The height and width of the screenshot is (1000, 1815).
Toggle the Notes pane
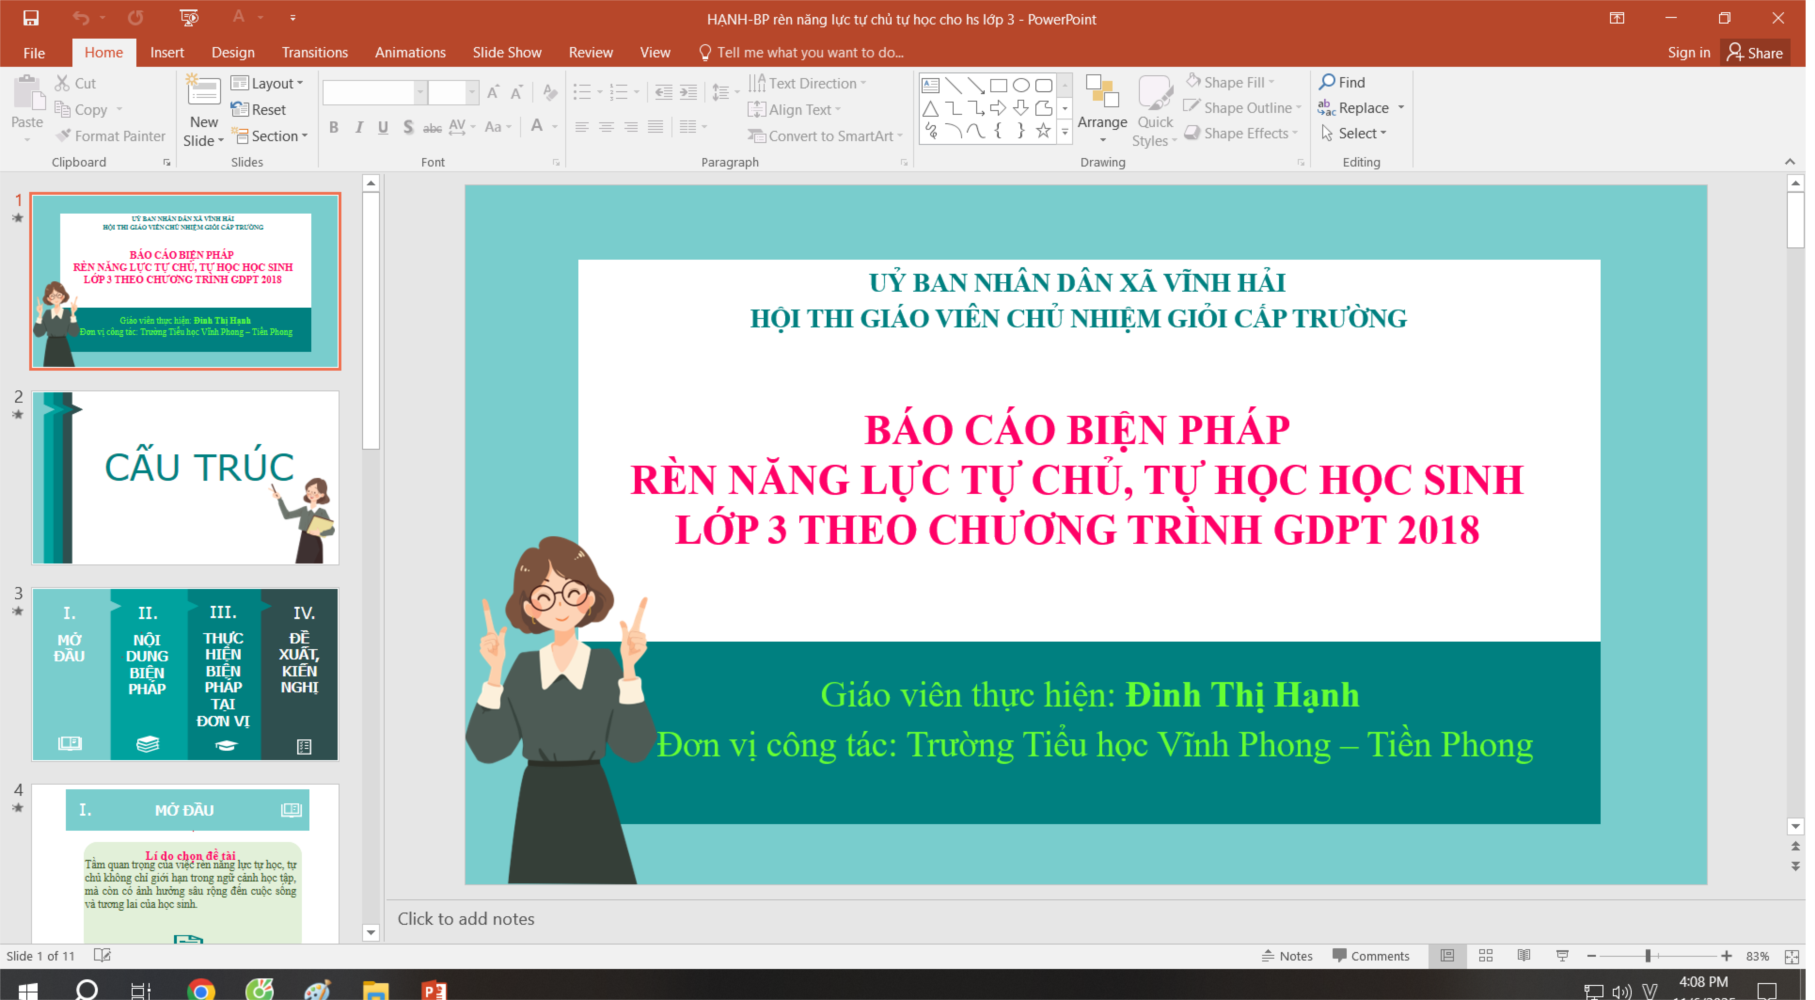point(1288,956)
